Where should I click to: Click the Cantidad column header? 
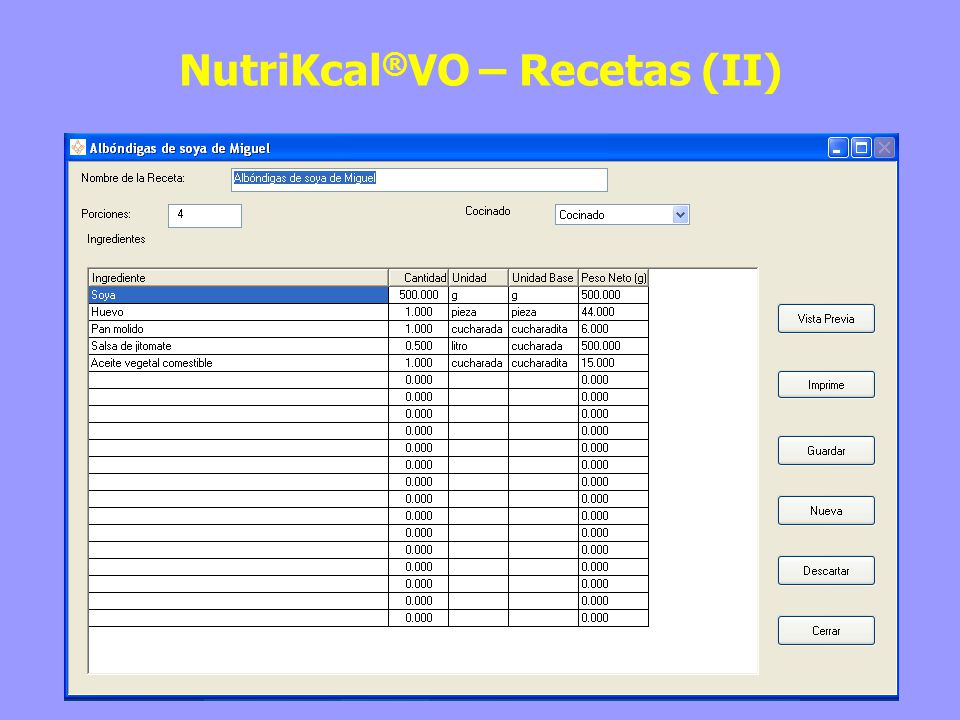click(419, 278)
